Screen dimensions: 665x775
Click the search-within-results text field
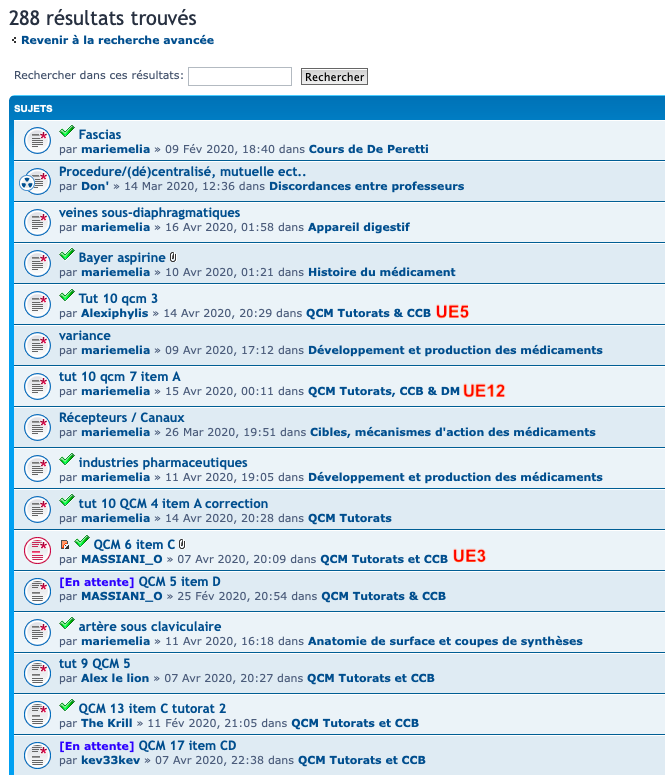point(240,76)
